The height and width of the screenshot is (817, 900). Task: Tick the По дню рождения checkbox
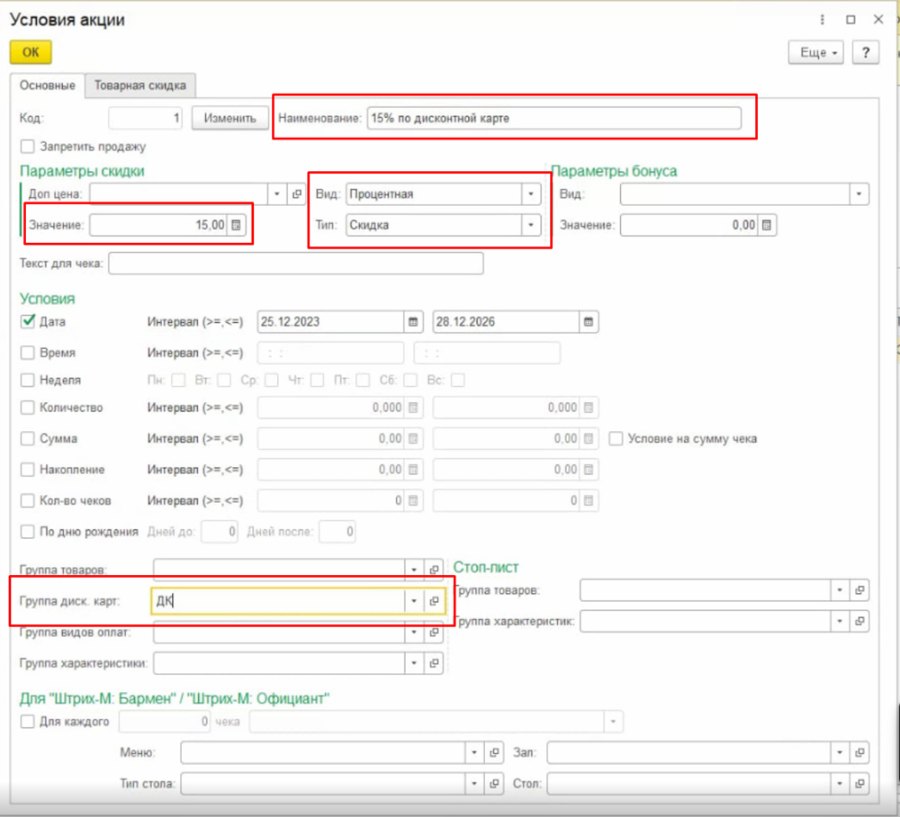[x=27, y=532]
